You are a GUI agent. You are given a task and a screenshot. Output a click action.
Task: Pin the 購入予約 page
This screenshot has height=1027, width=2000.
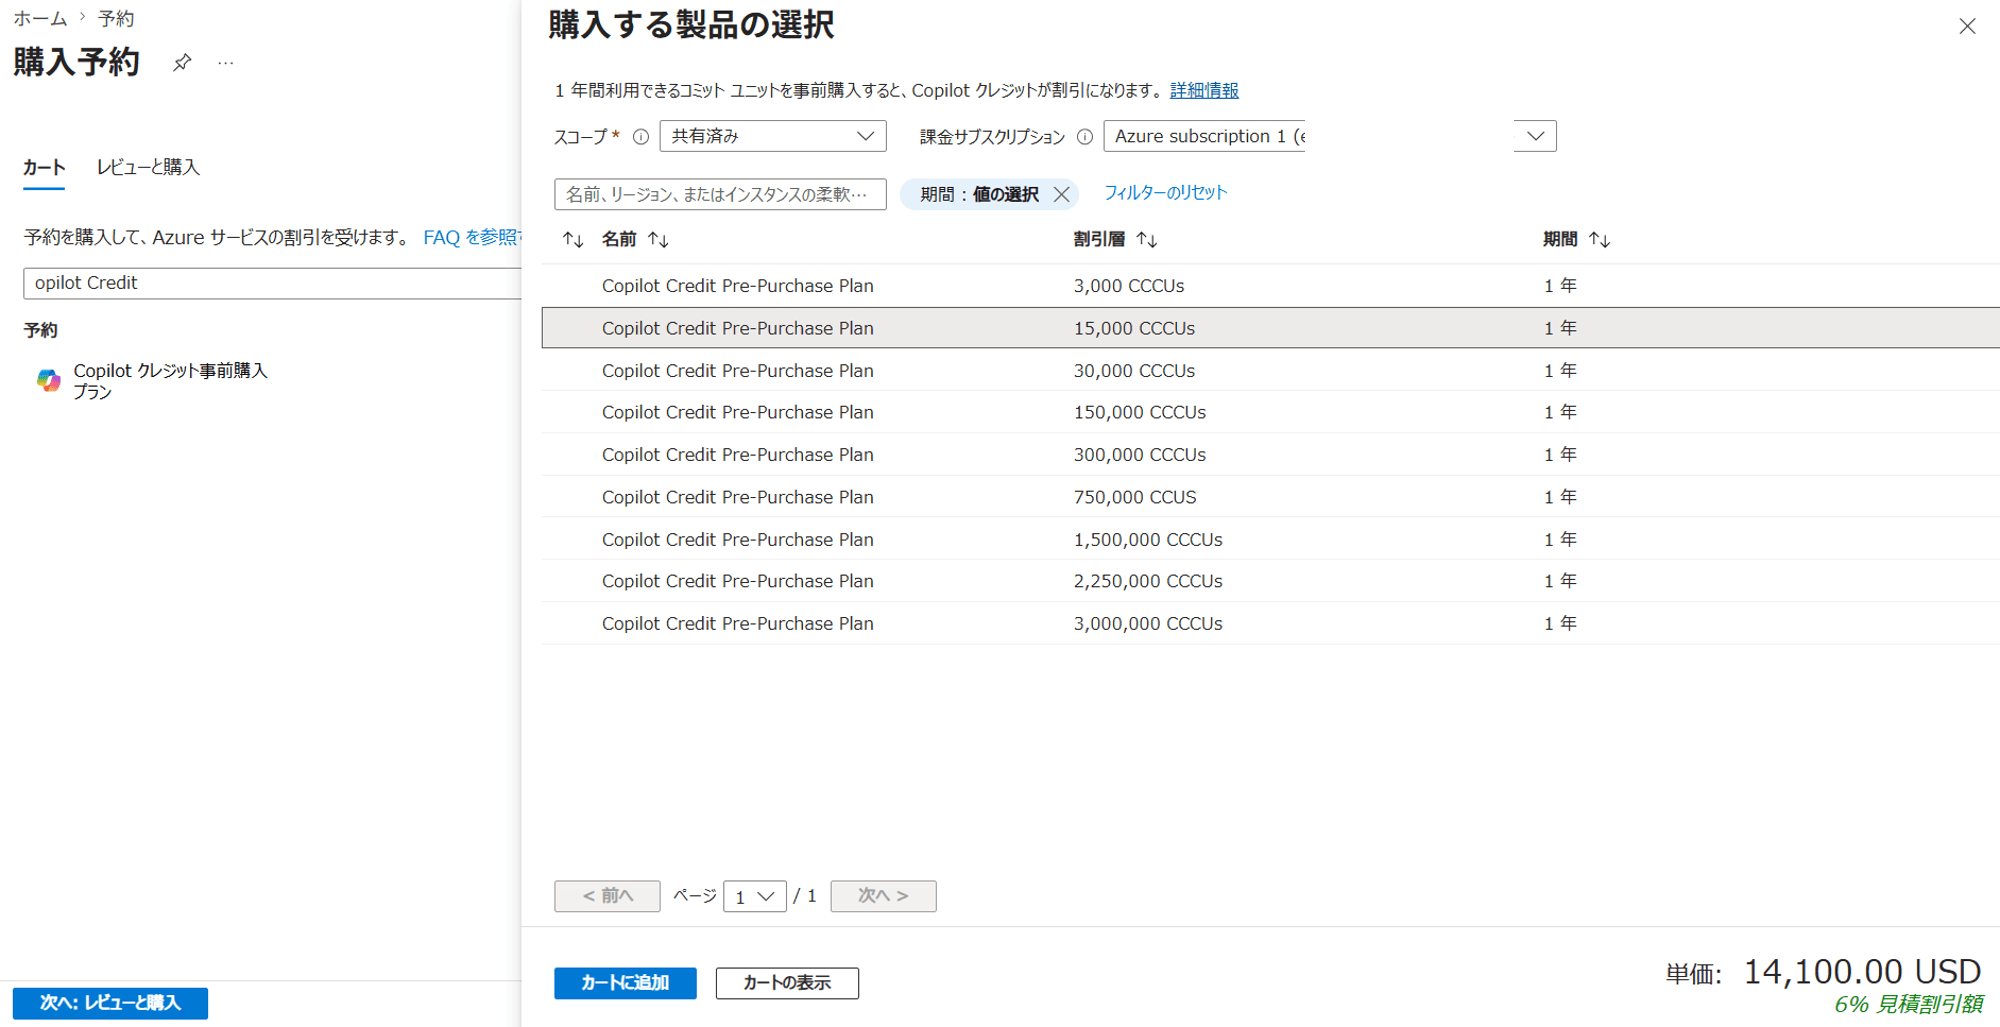(182, 62)
